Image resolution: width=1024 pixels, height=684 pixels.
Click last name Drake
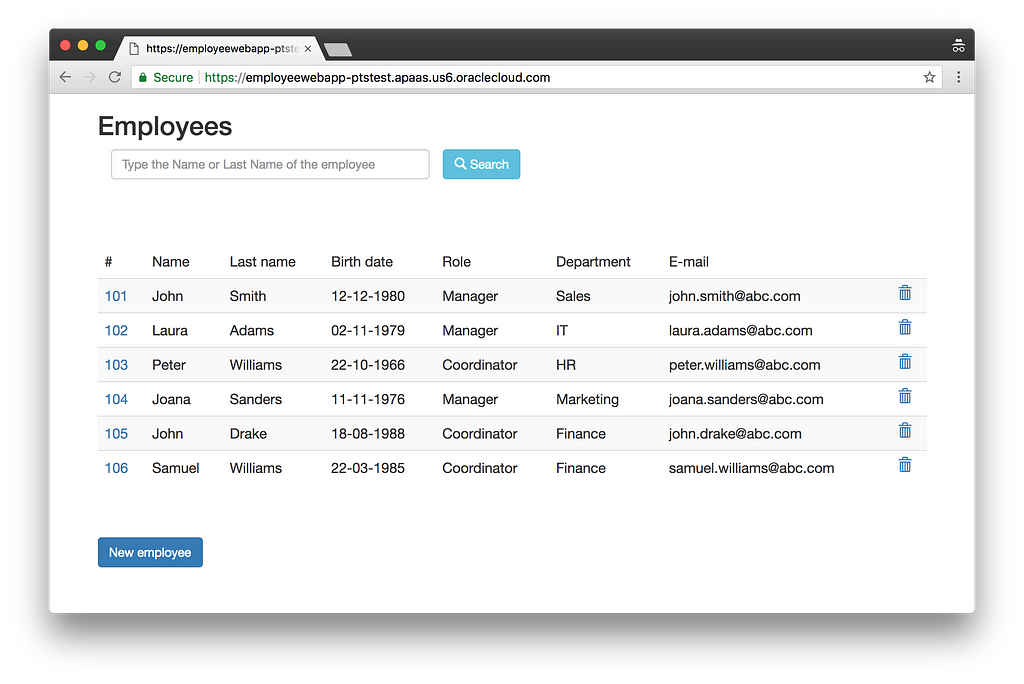tap(248, 434)
